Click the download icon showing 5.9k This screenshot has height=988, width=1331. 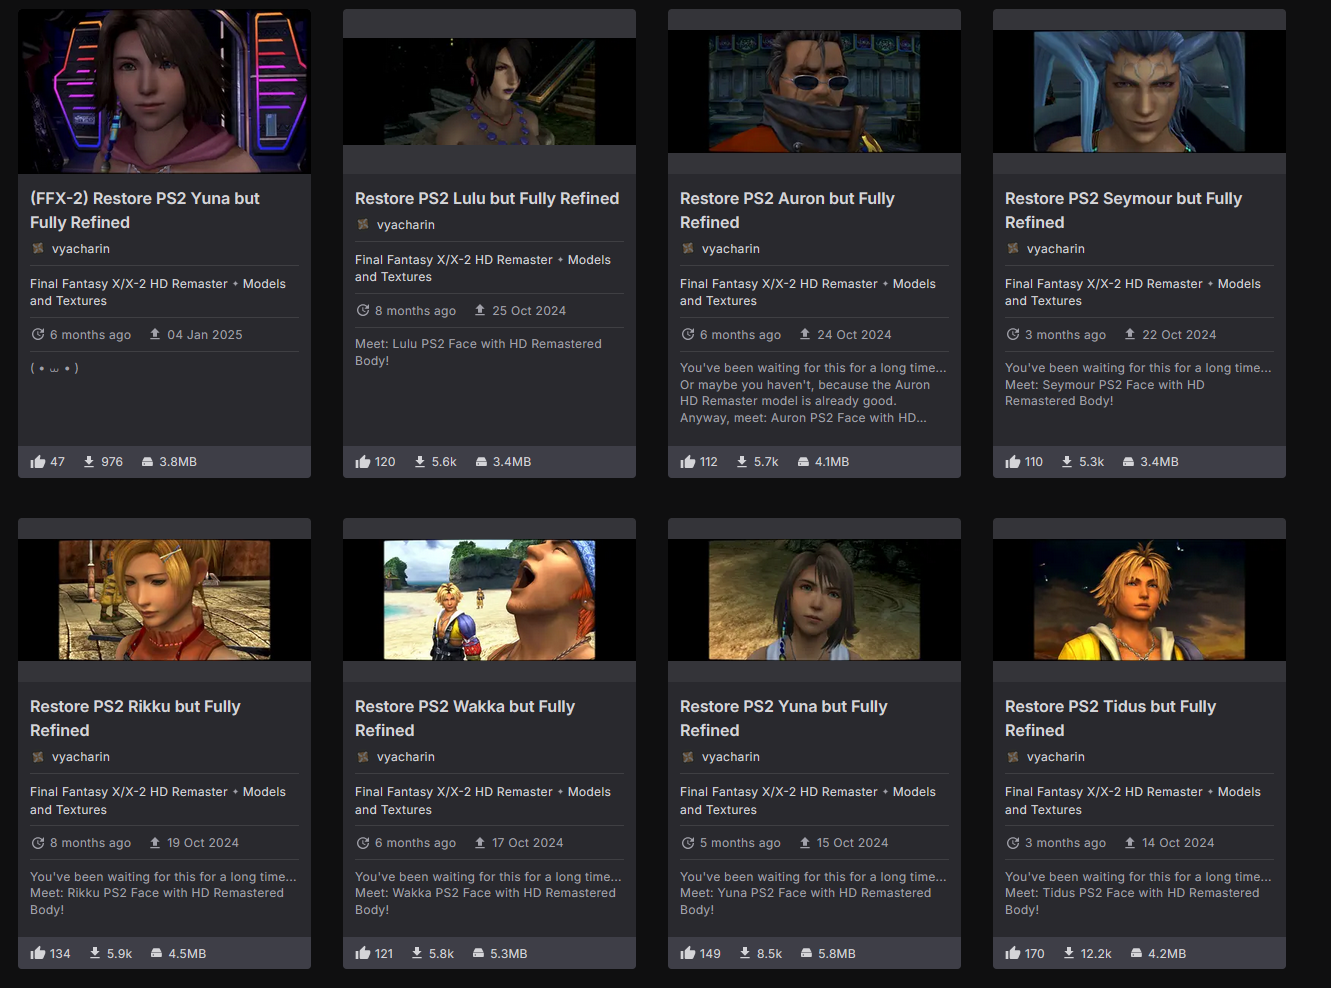(x=95, y=954)
